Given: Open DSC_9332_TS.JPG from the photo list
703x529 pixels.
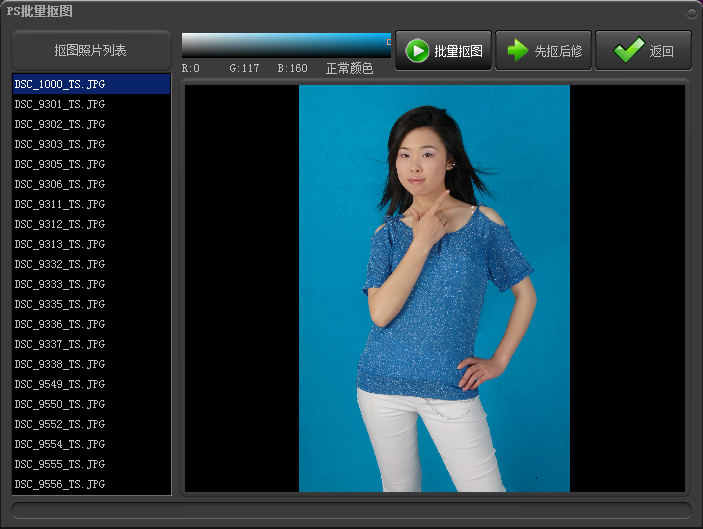Looking at the screenshot, I should pyautogui.click(x=60, y=264).
